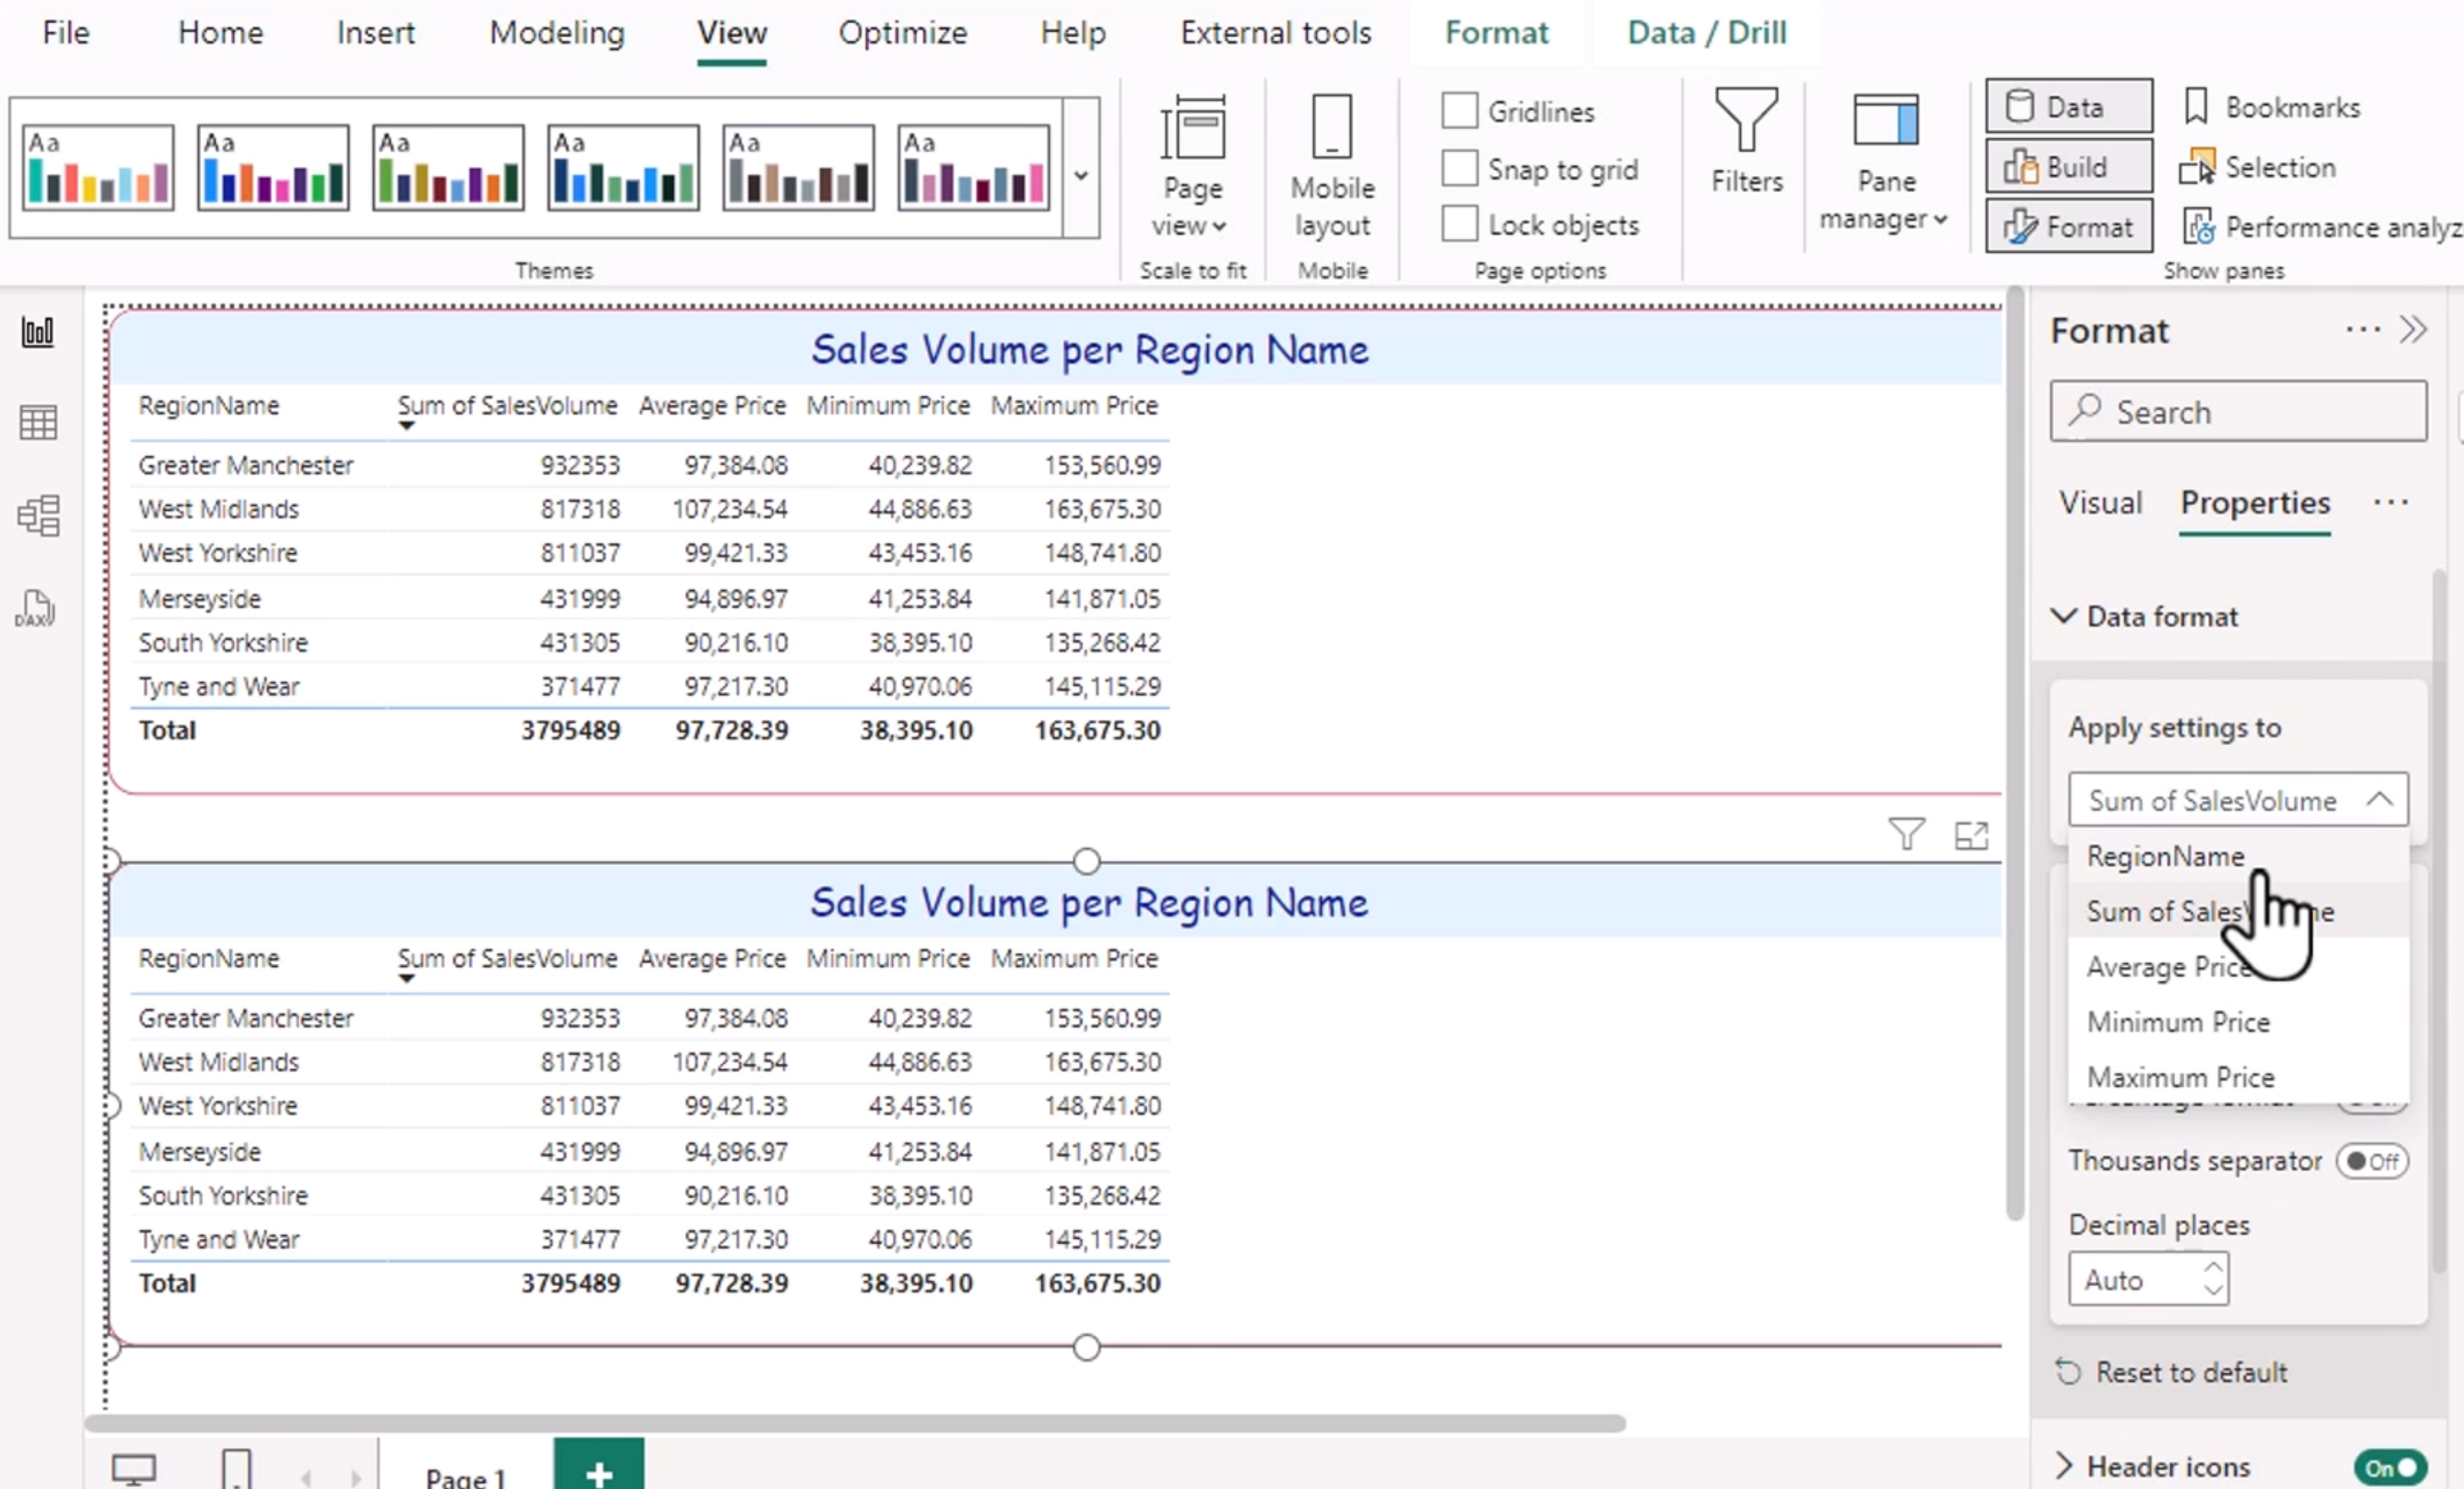Click the Format pane Search field
Screen dimensions: 2464x1489
tap(2238, 410)
